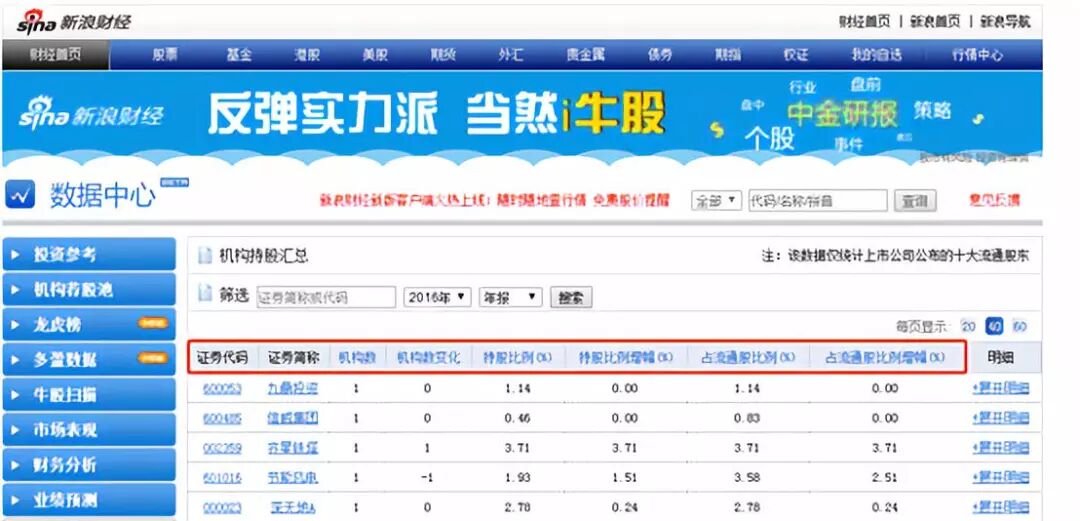The image size is (1080, 521).
Task: Open the 财经首页 tab in the navigation bar
Action: click(55, 54)
